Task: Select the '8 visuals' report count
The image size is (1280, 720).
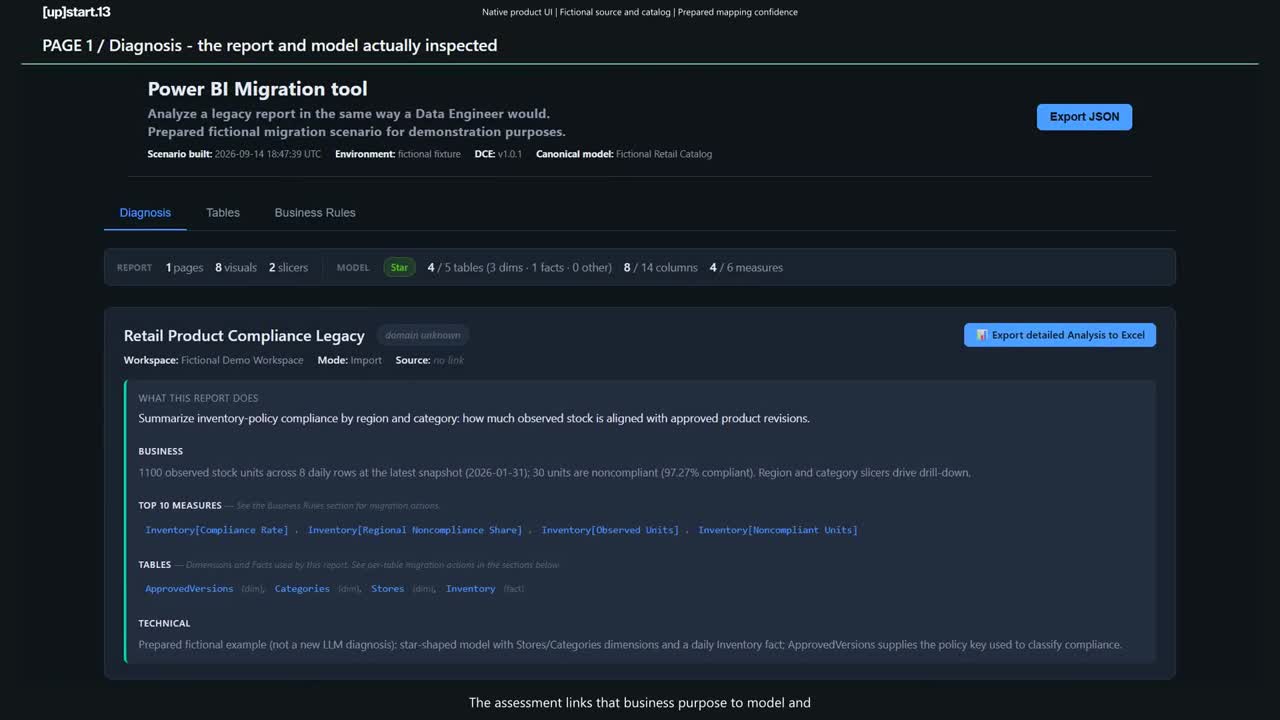Action: coord(236,268)
